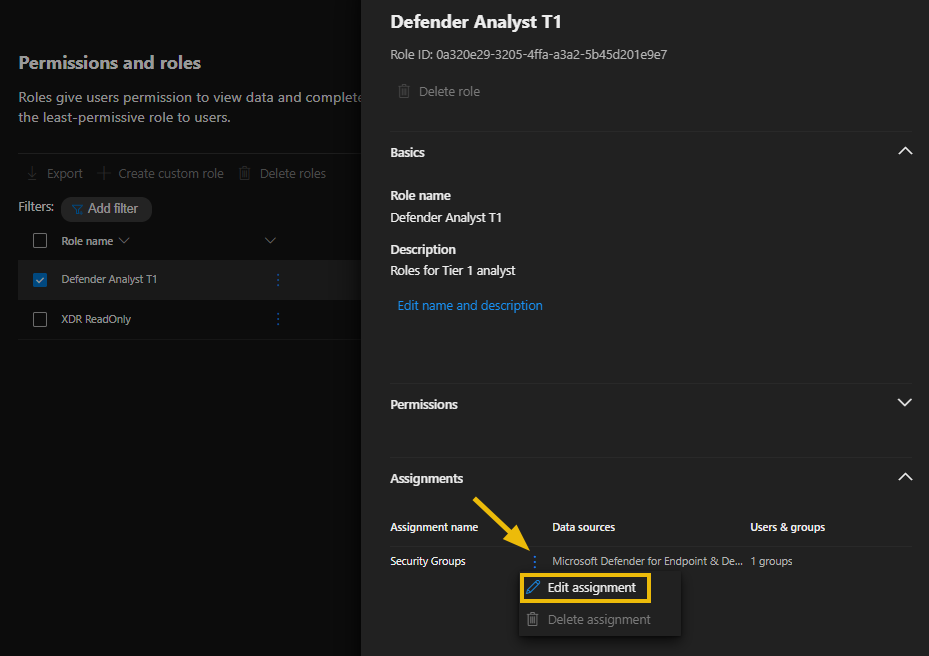This screenshot has width=929, height=656.
Task: Click the Delete roles trash icon
Action: [245, 173]
